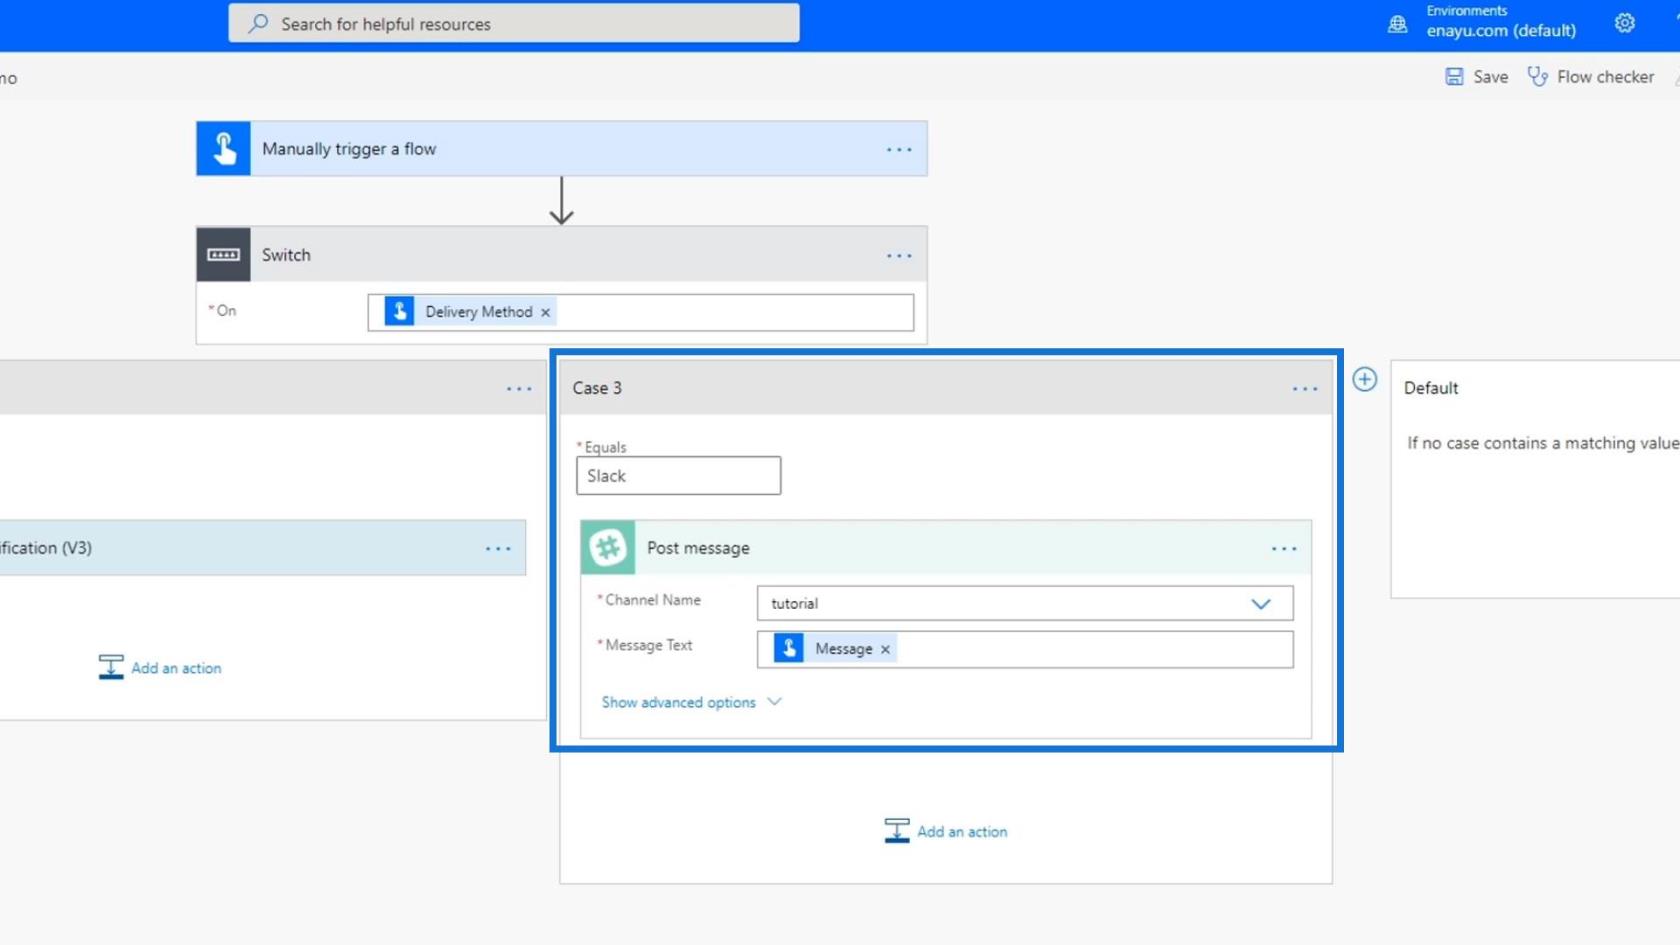Expand the notification (V3) action card

tap(262, 547)
